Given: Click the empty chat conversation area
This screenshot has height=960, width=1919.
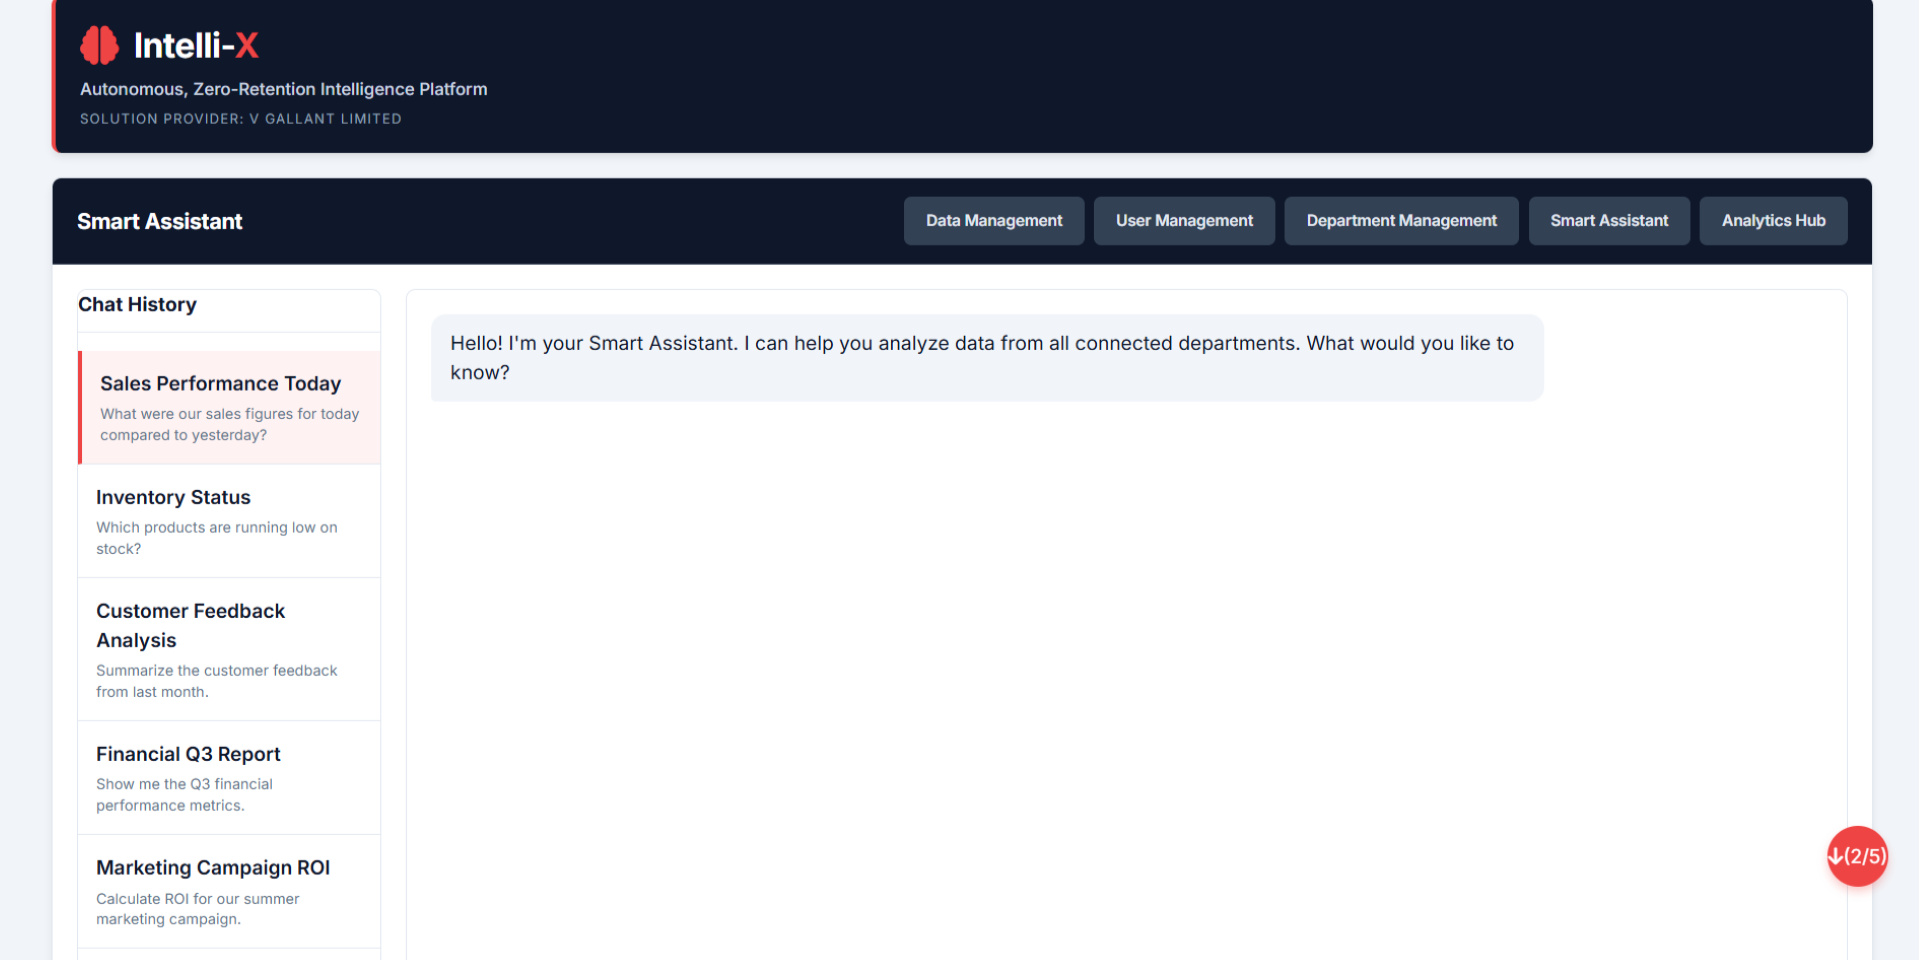Looking at the screenshot, I should pos(1125,650).
